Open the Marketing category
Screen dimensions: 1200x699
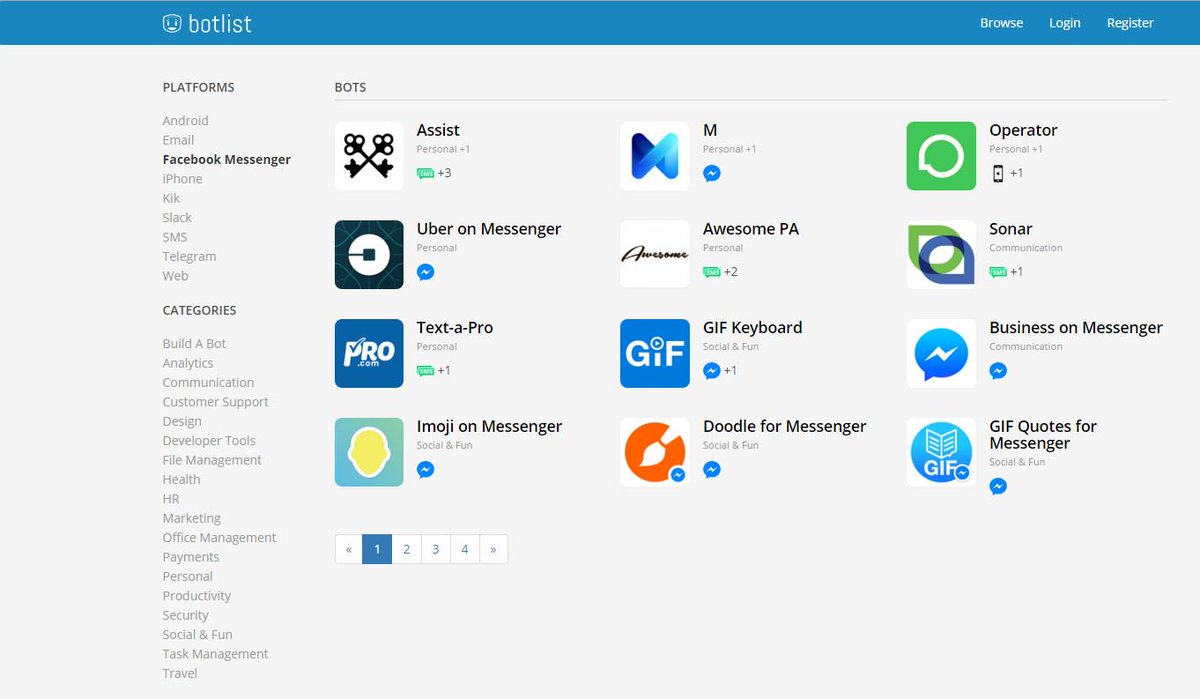click(x=192, y=518)
